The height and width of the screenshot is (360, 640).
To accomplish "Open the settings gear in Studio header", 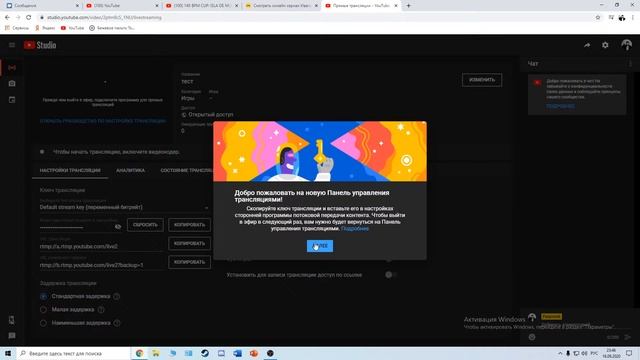I will (x=605, y=45).
